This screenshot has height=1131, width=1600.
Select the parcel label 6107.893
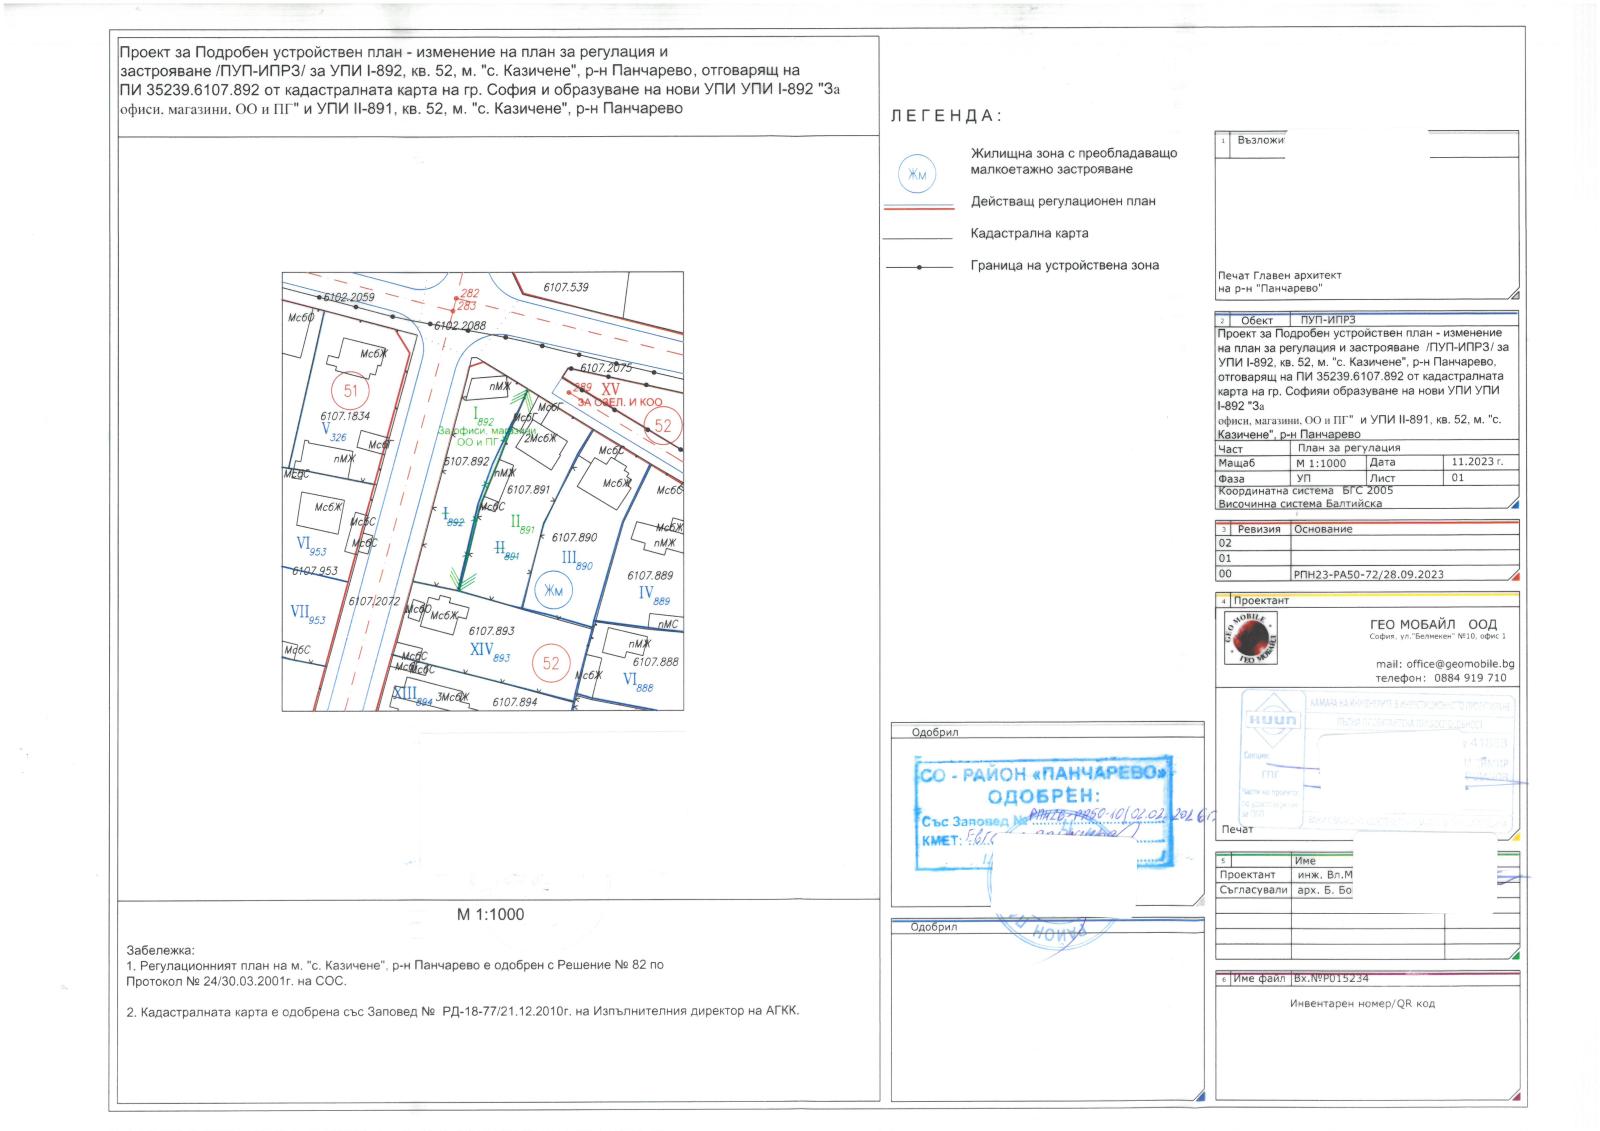point(491,631)
